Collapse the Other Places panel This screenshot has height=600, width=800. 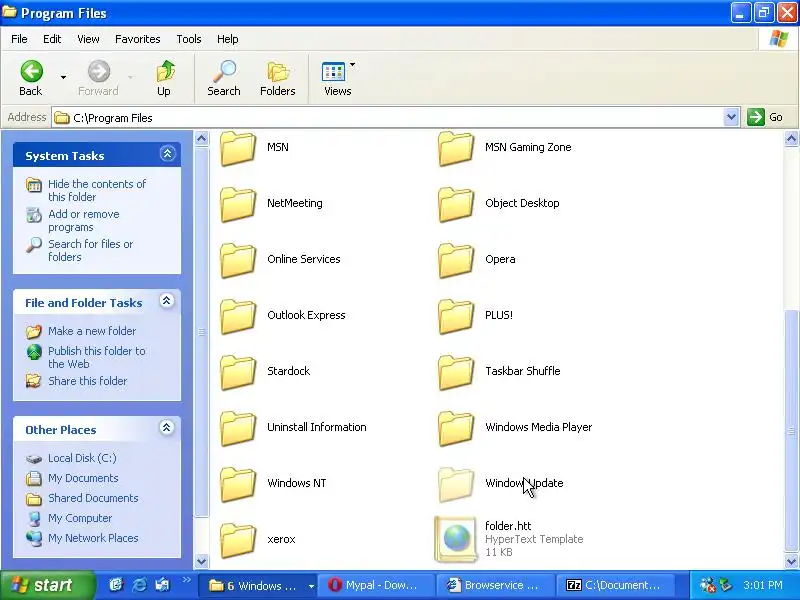[166, 427]
